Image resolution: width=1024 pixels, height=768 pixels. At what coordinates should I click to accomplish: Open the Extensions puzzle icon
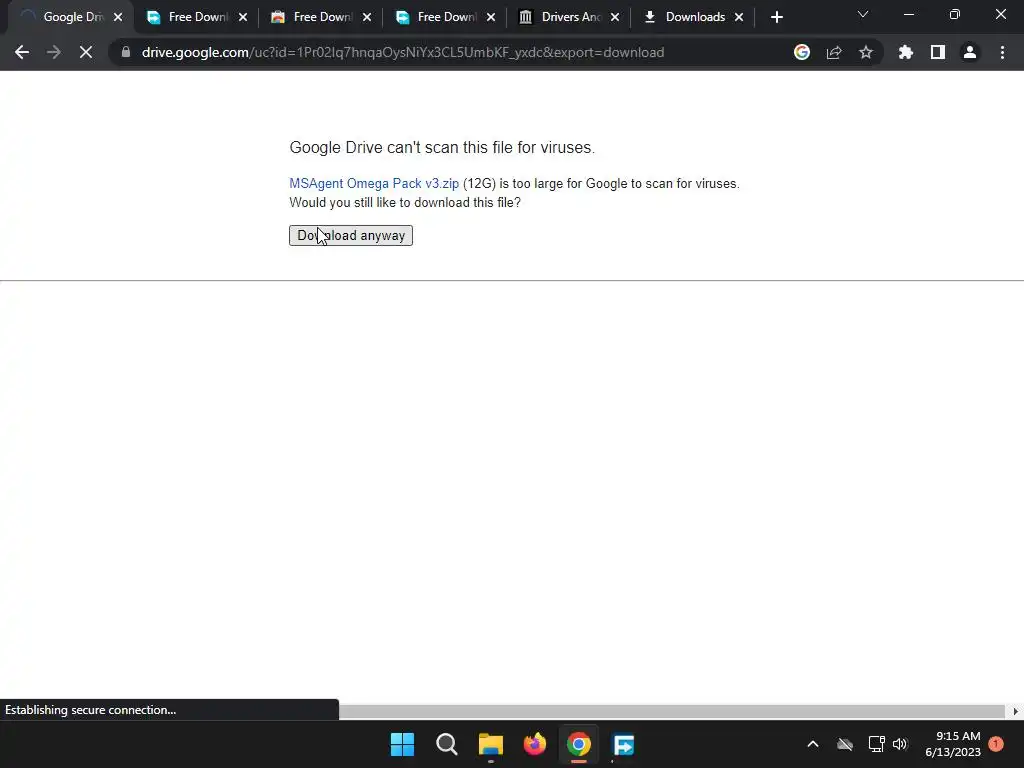pyautogui.click(x=906, y=52)
